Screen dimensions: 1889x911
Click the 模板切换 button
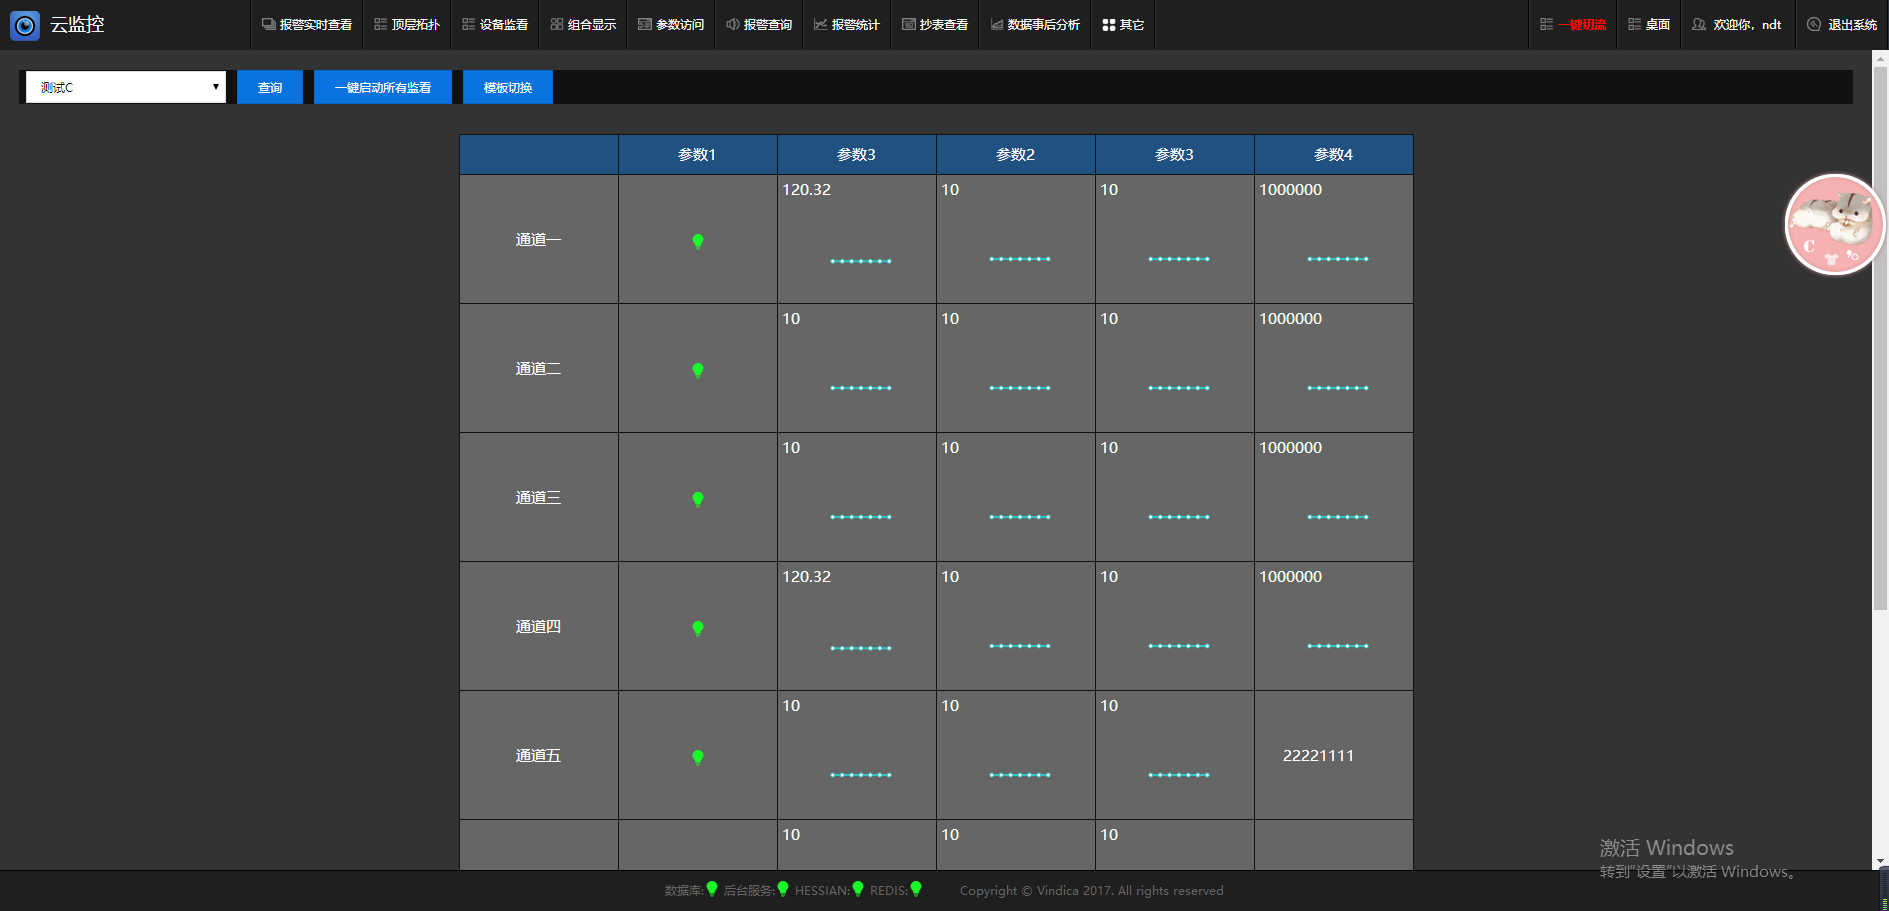(x=508, y=87)
